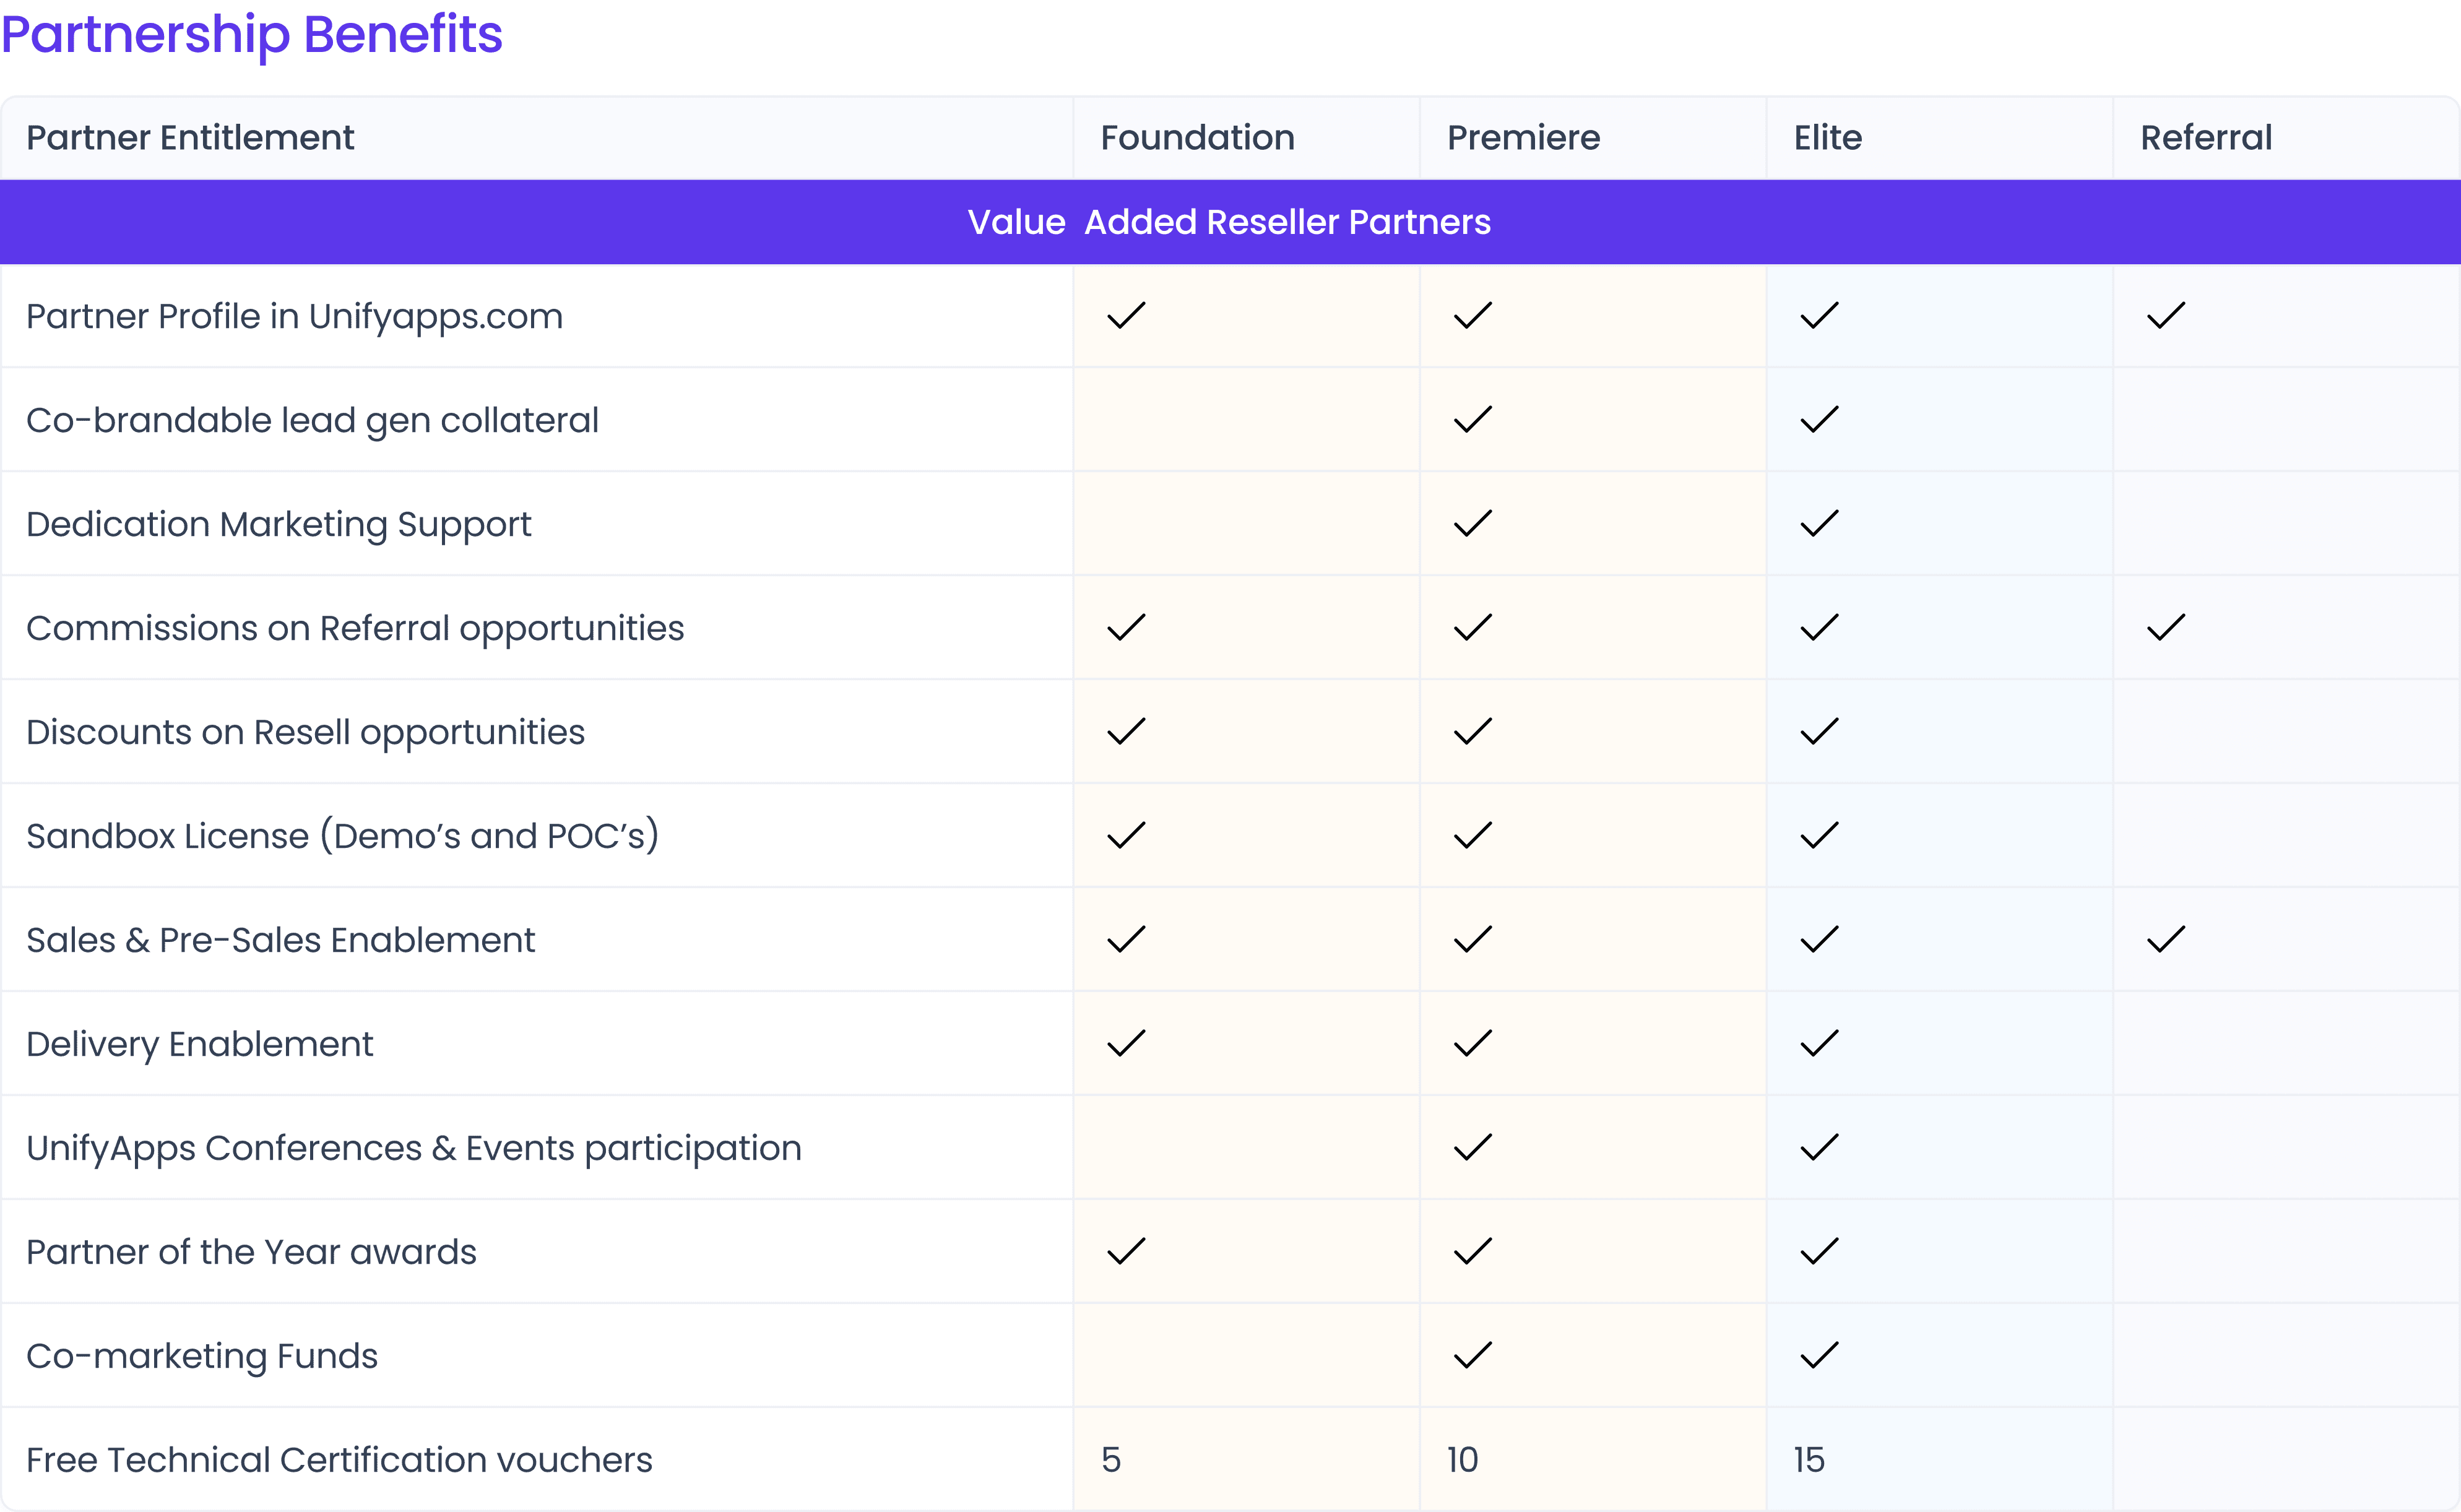The width and height of the screenshot is (2461, 1512).
Task: Select the Elite column header
Action: [1827, 138]
